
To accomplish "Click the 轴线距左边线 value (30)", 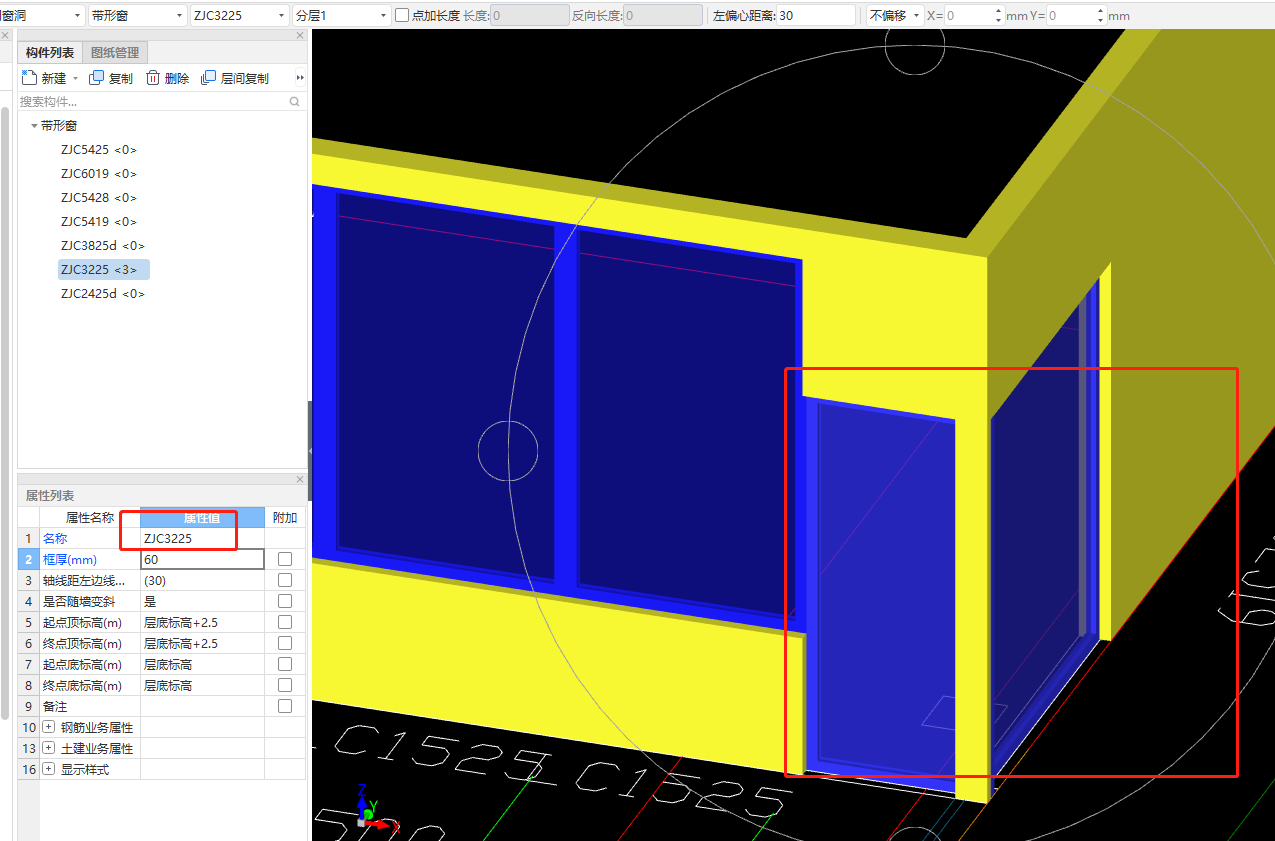I will point(202,580).
